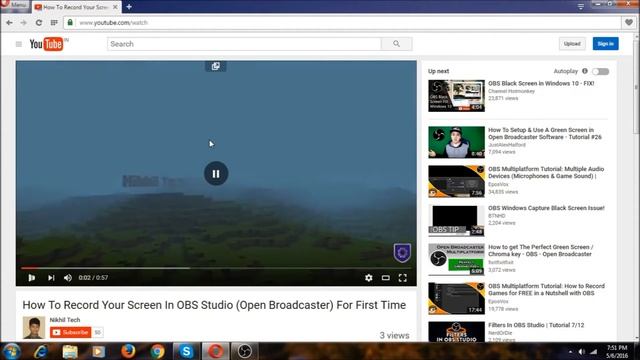Go forward in browser history
The height and width of the screenshot is (360, 640).
pos(24,23)
